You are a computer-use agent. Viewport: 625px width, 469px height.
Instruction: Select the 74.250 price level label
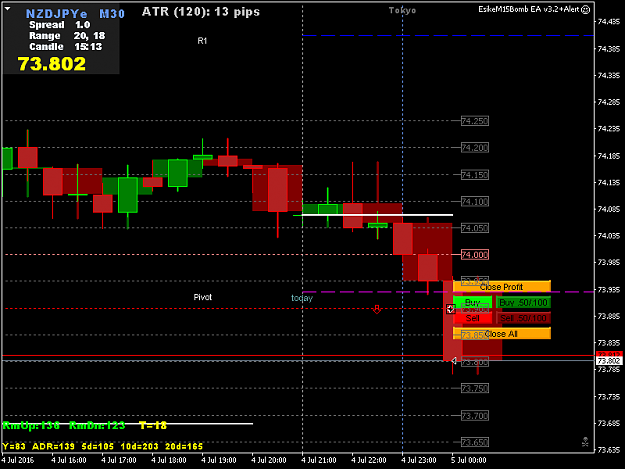click(x=474, y=121)
